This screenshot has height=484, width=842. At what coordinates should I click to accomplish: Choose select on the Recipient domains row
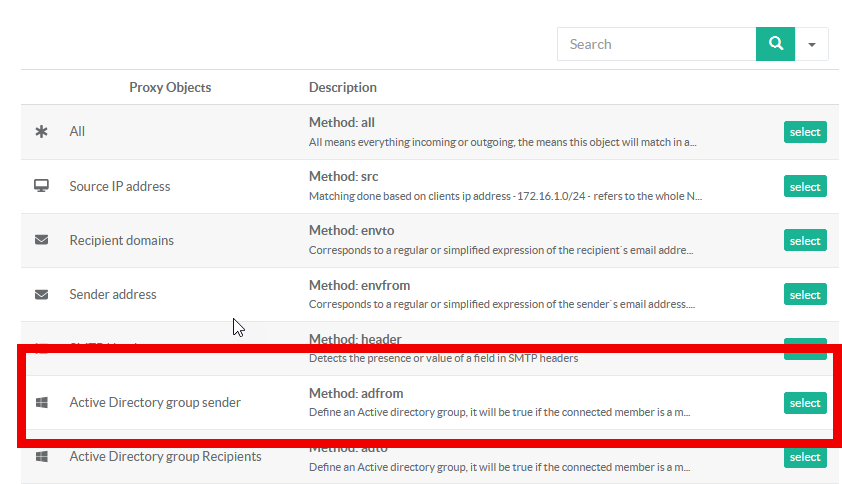coord(804,241)
